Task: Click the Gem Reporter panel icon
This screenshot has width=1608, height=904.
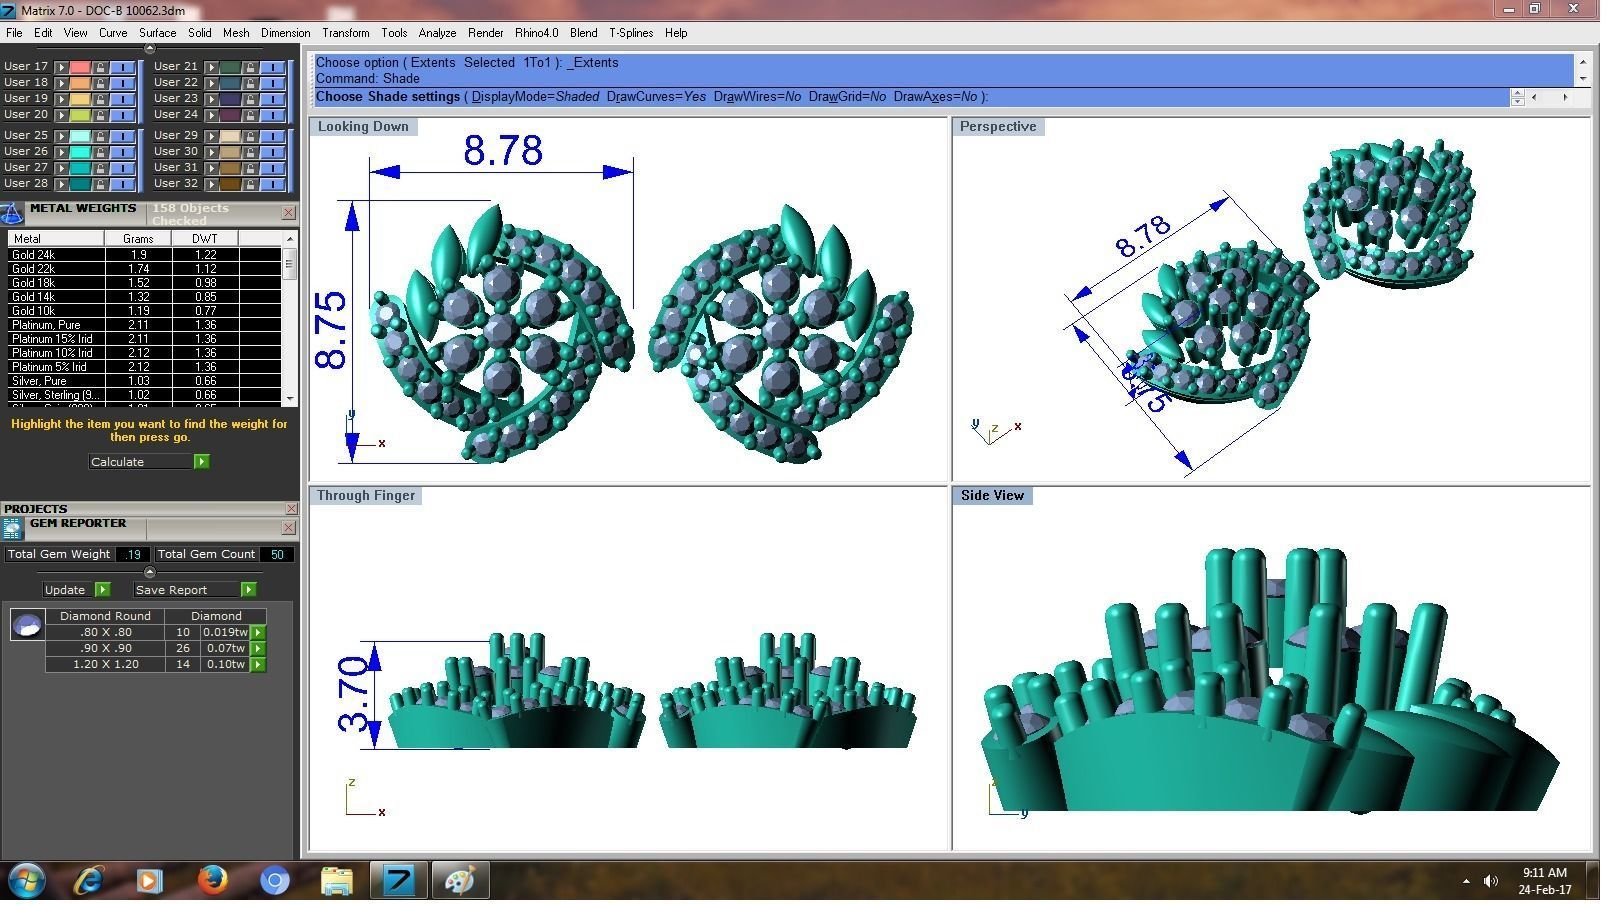Action: (x=12, y=529)
